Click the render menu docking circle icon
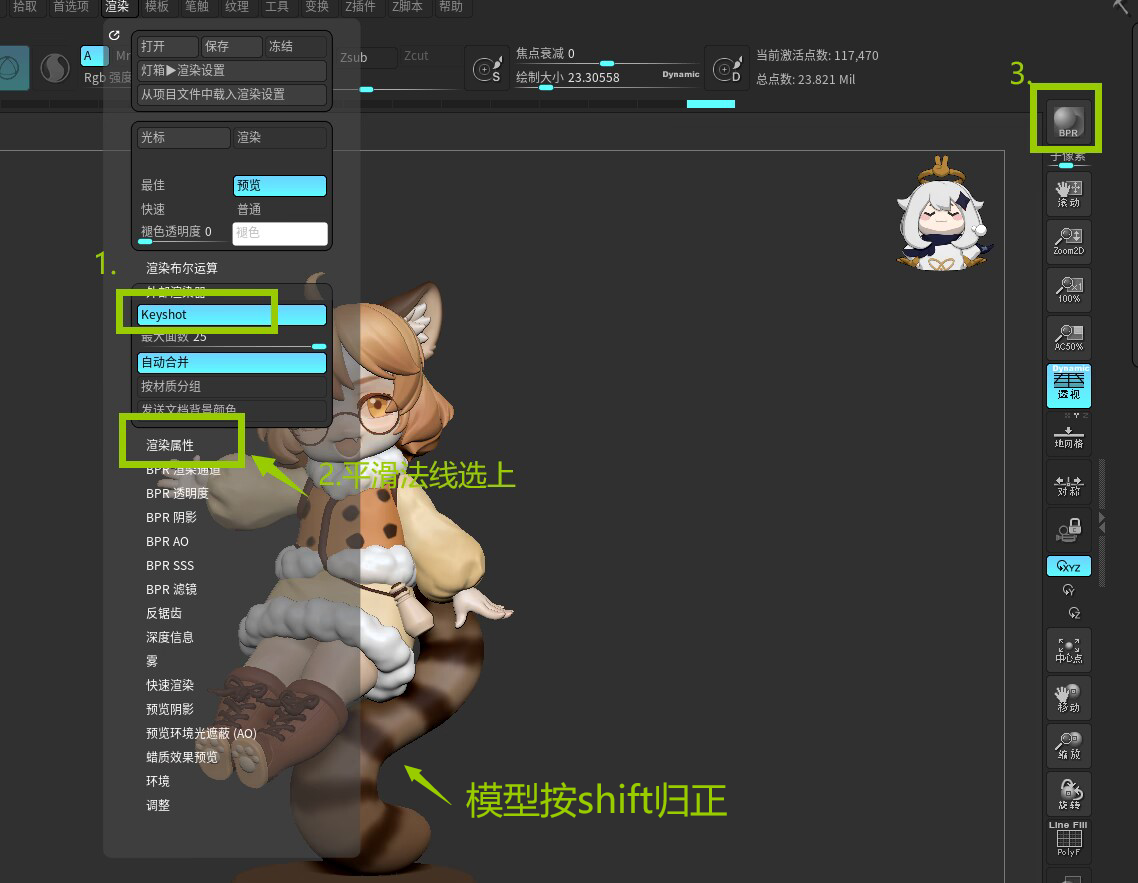Image resolution: width=1138 pixels, height=883 pixels. tap(114, 35)
